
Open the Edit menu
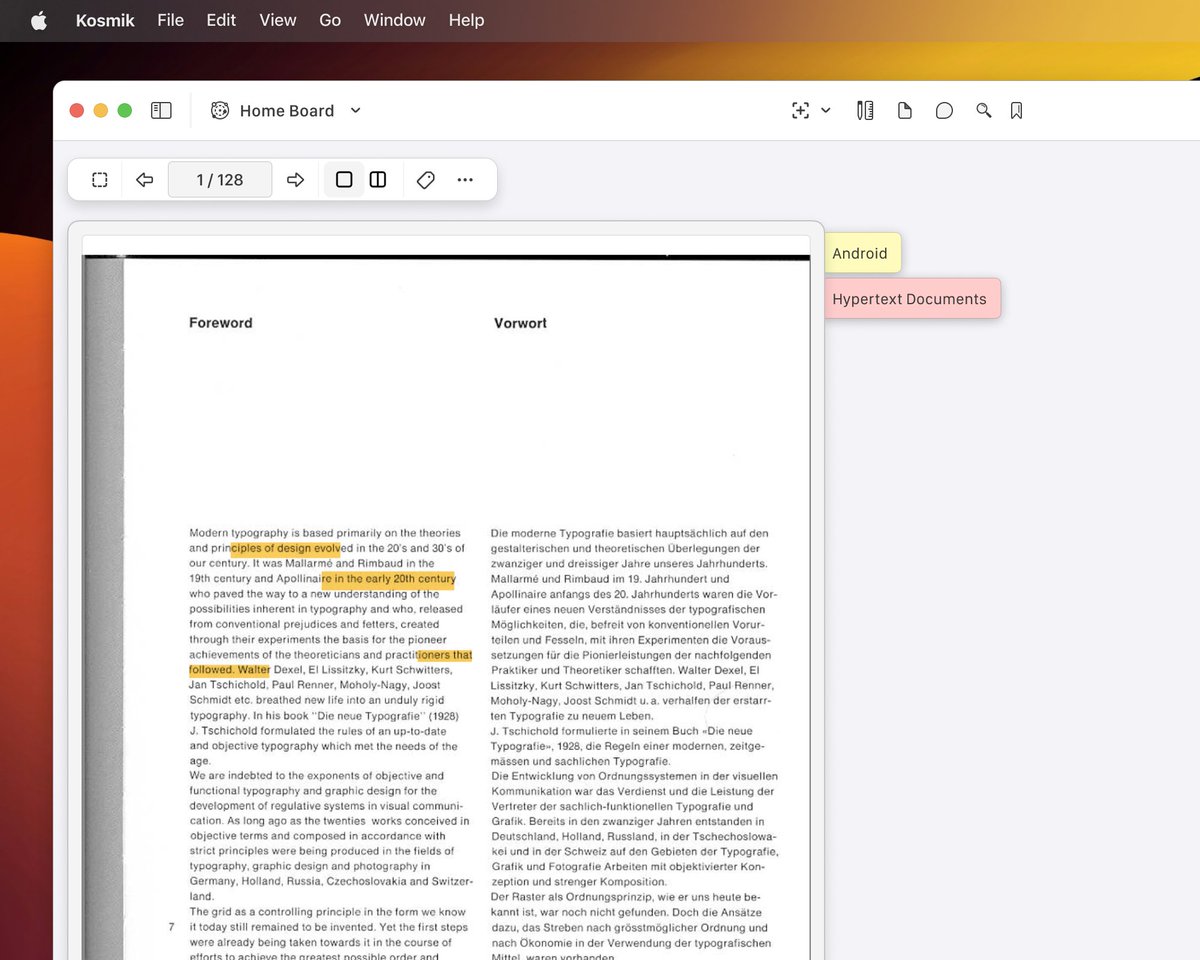[221, 20]
